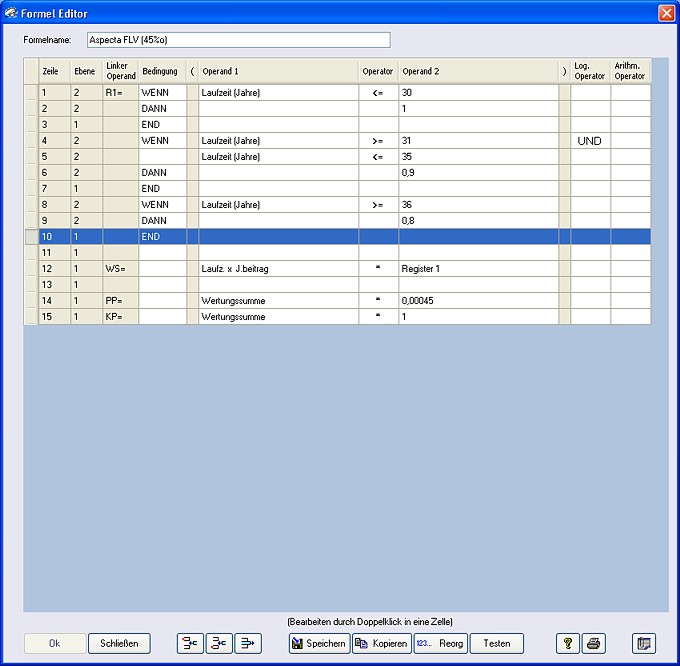Click the second row-structure icon button

point(219,643)
